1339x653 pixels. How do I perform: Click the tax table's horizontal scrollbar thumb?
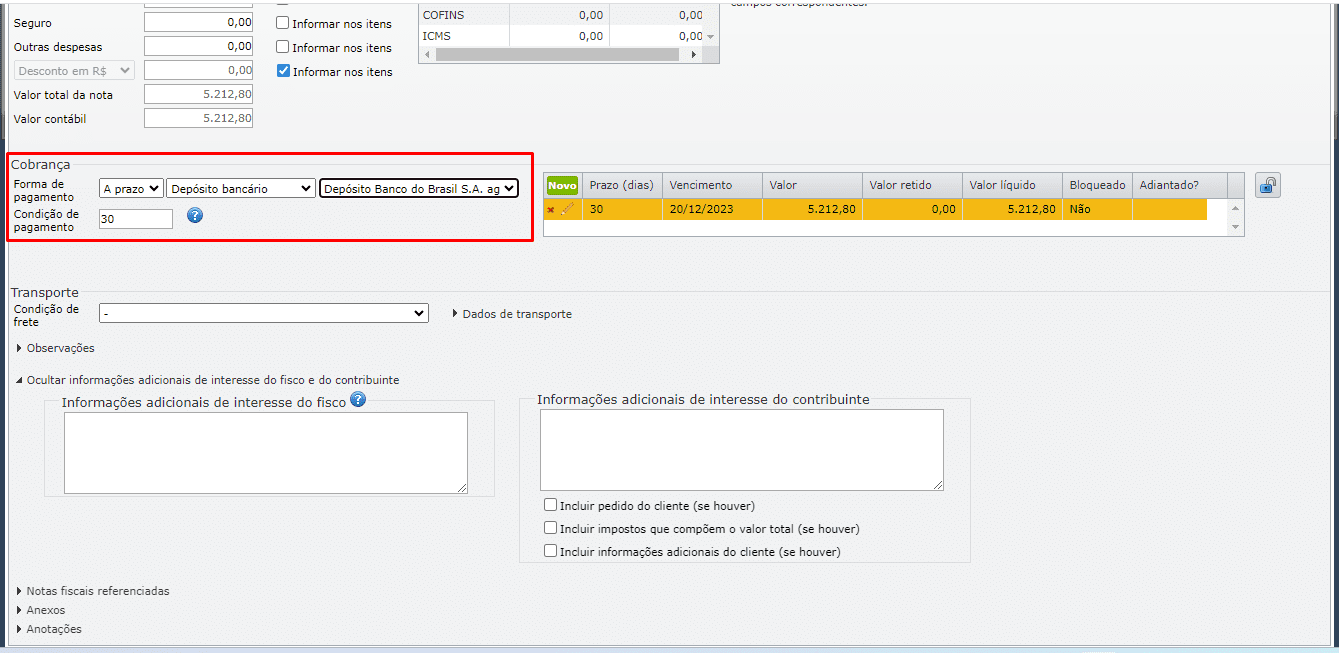pyautogui.click(x=558, y=55)
